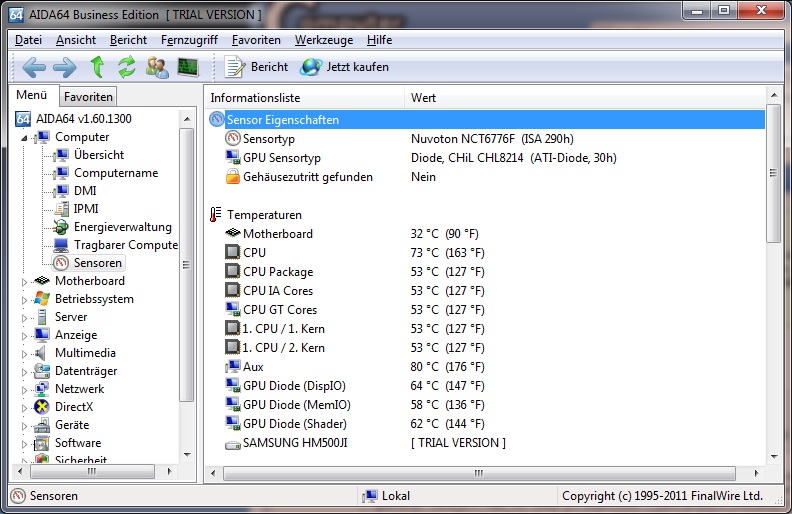
Task: Open the Fernzugriff menu
Action: click(189, 40)
